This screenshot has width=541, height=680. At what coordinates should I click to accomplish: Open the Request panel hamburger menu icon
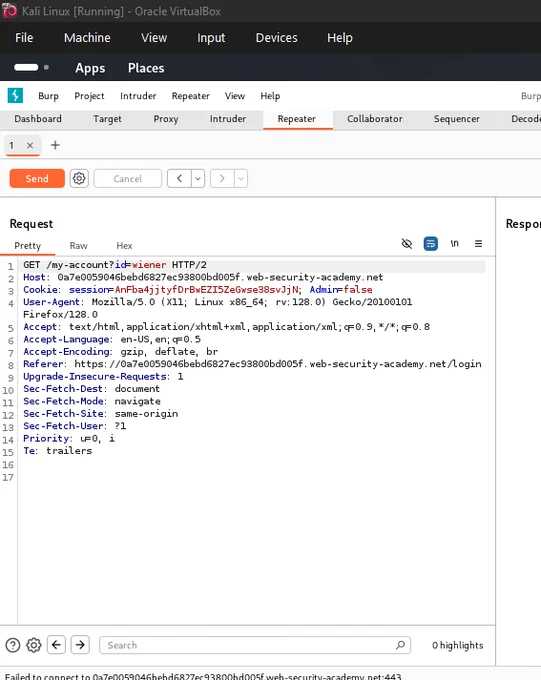click(478, 244)
